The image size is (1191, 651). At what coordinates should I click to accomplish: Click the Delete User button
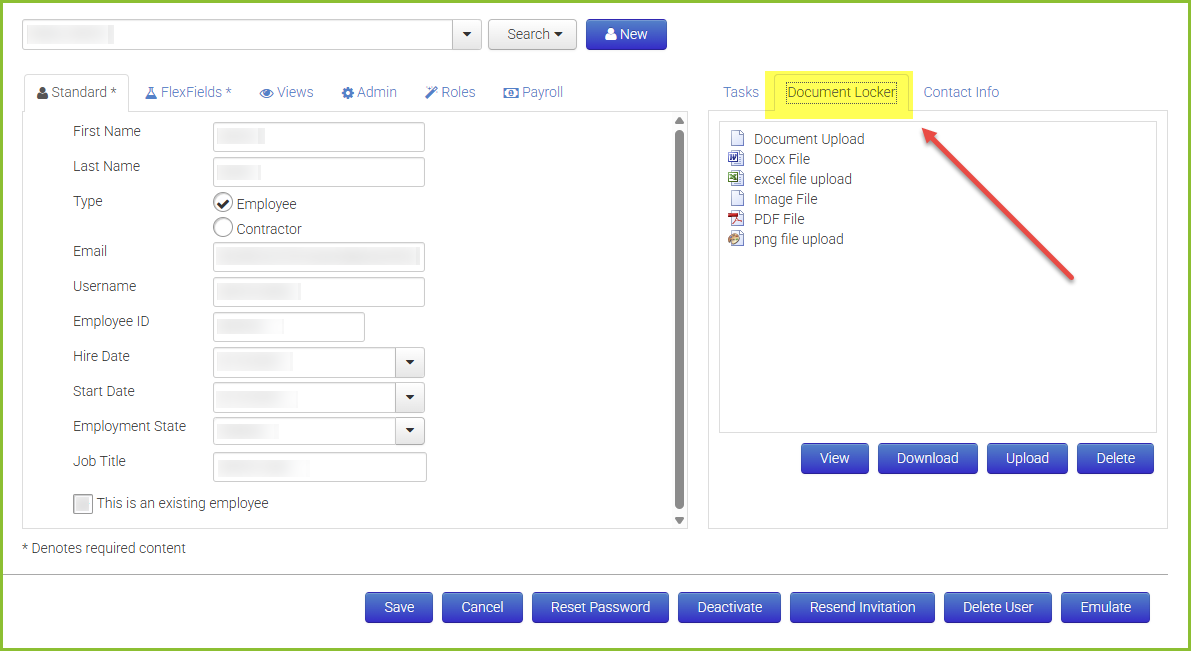[997, 607]
